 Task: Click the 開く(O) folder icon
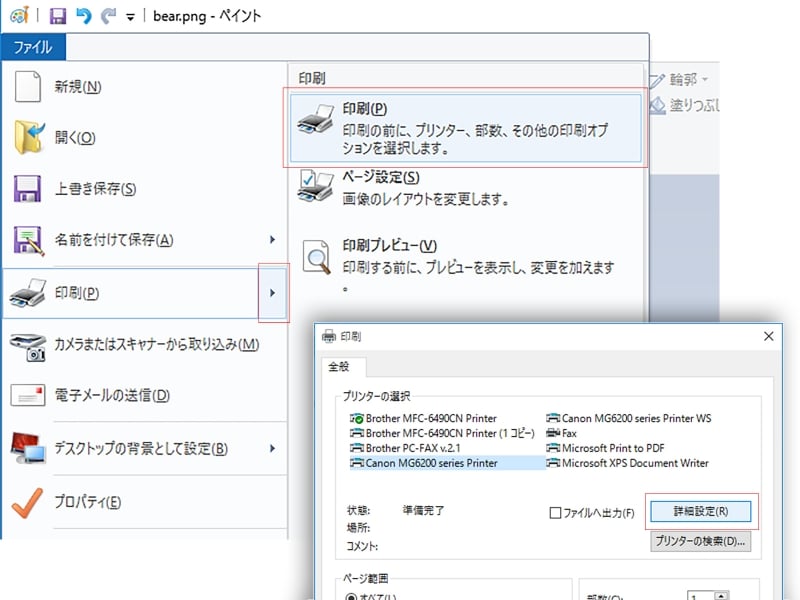click(29, 137)
